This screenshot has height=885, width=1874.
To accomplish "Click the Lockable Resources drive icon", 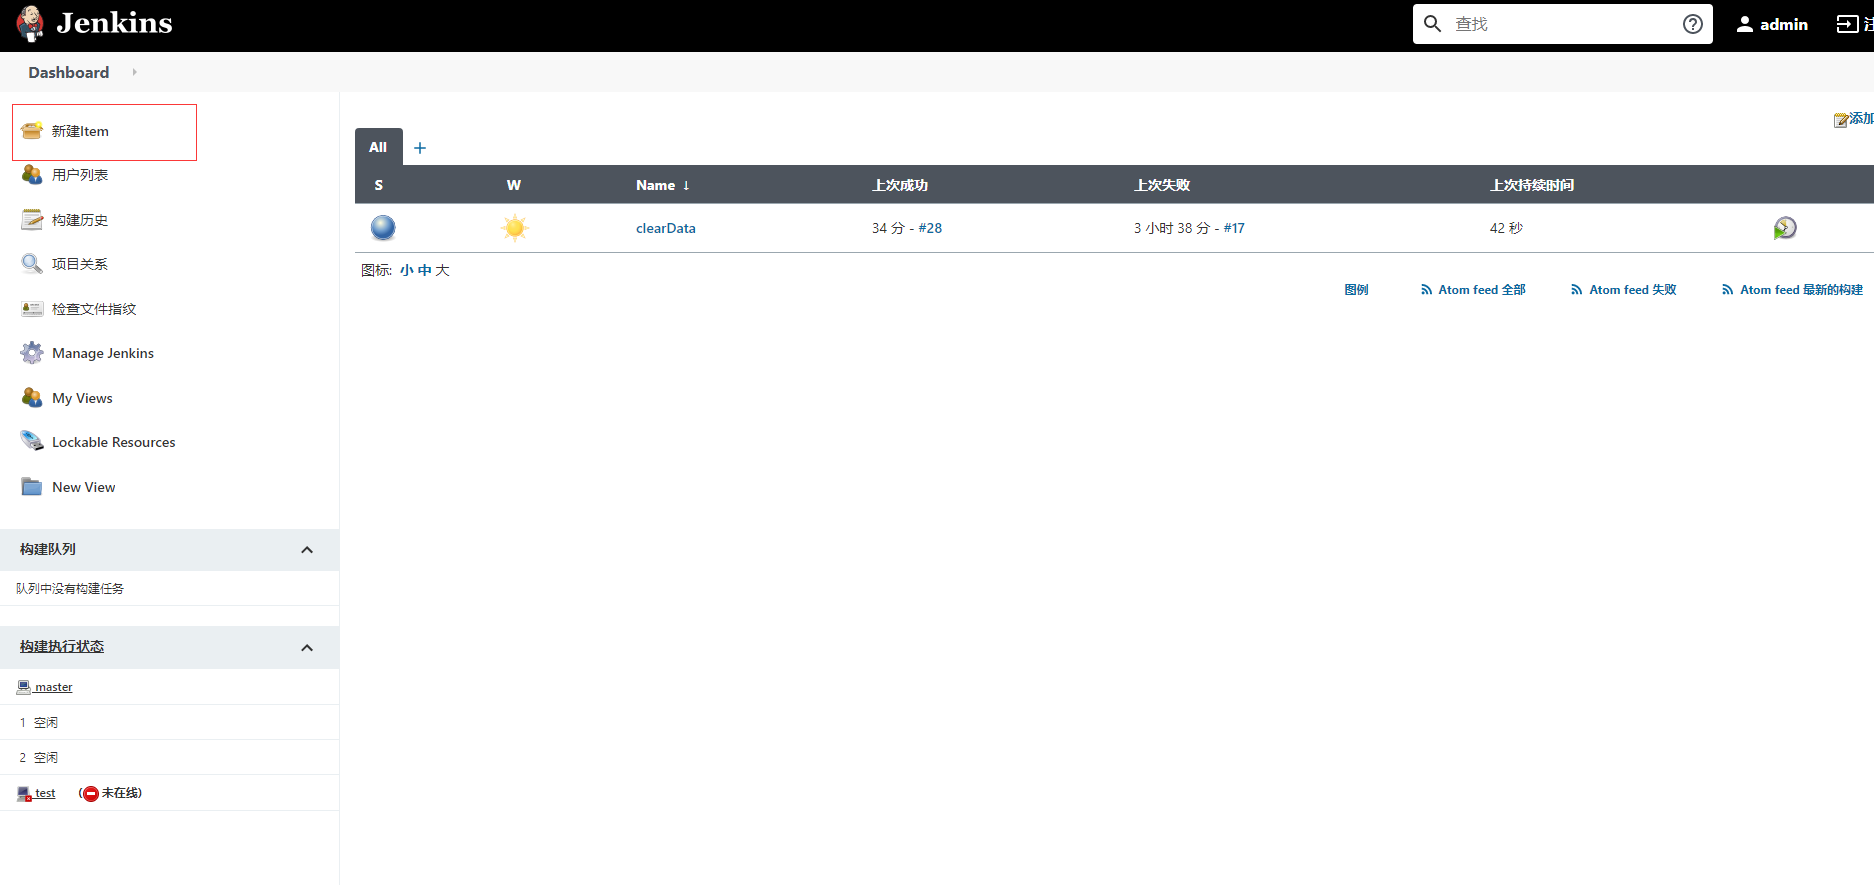I will click(32, 442).
